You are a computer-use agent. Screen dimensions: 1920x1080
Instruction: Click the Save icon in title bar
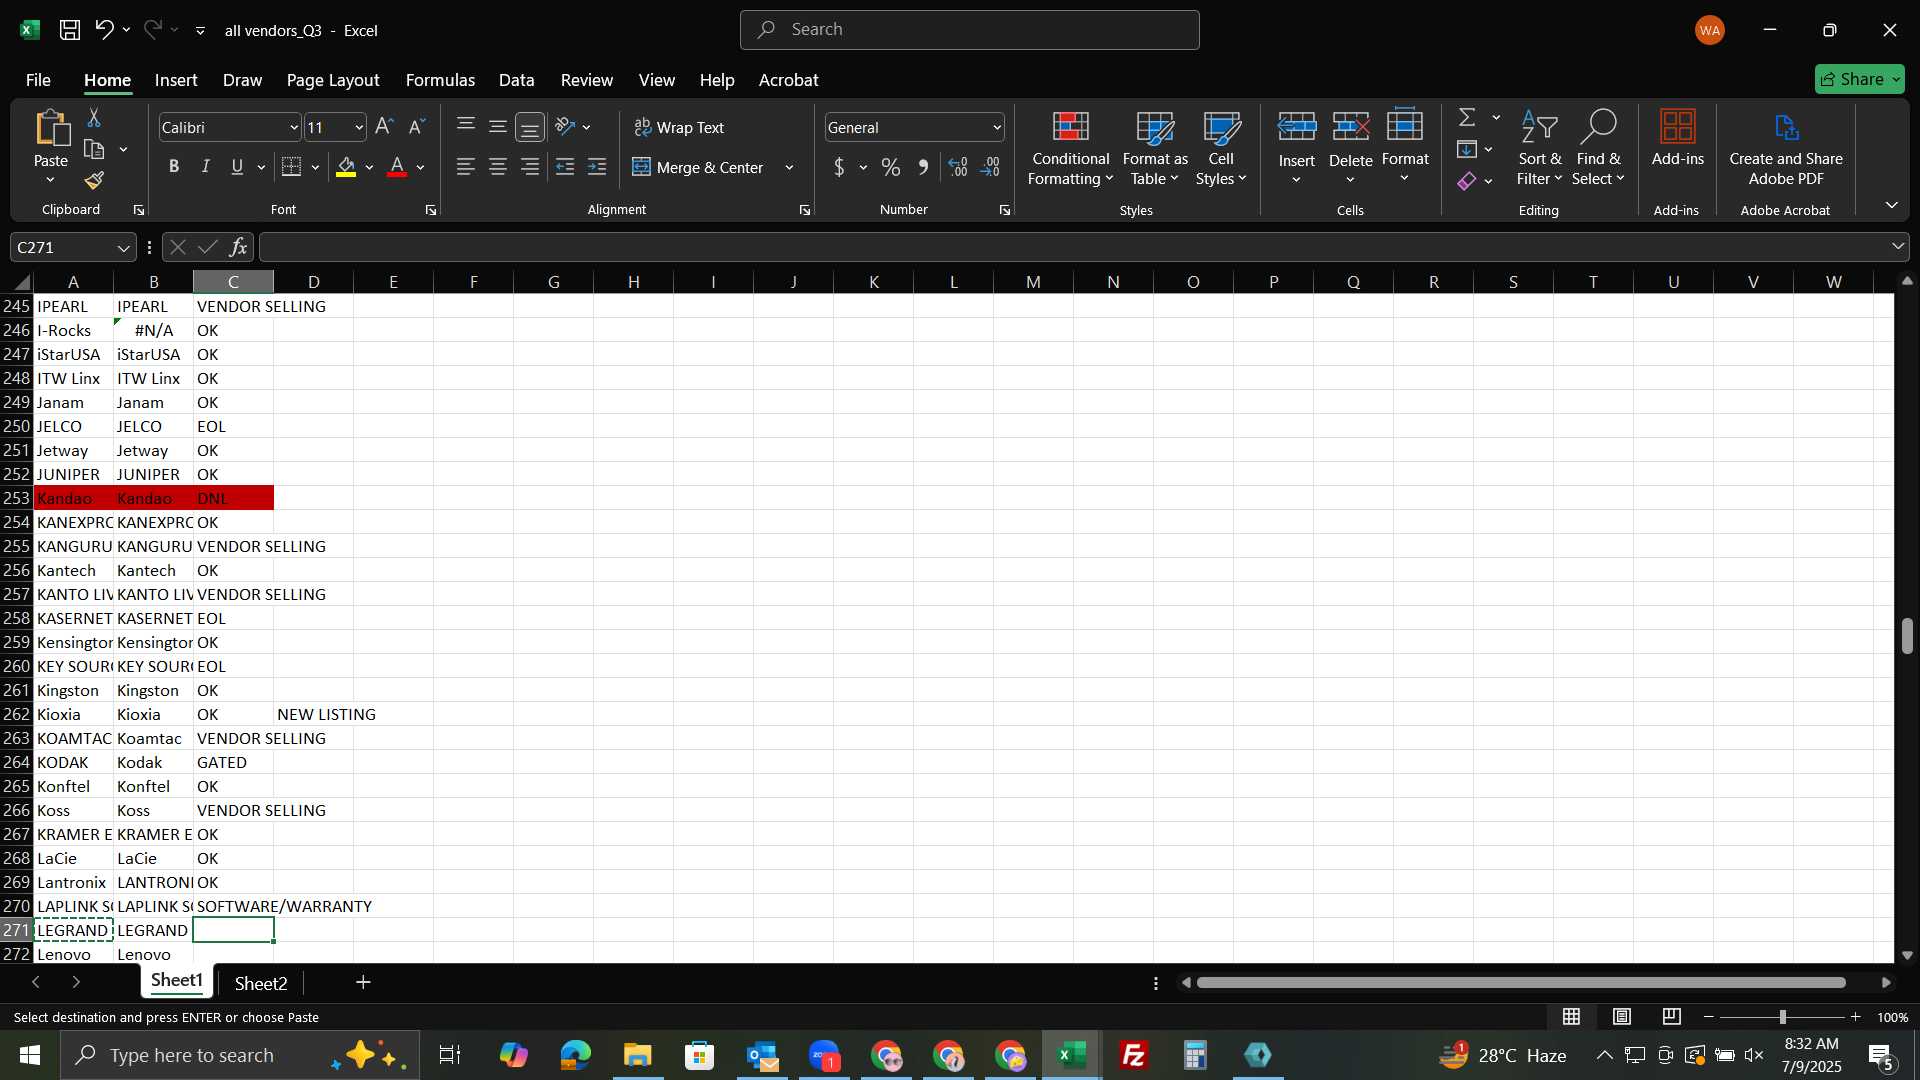point(70,30)
